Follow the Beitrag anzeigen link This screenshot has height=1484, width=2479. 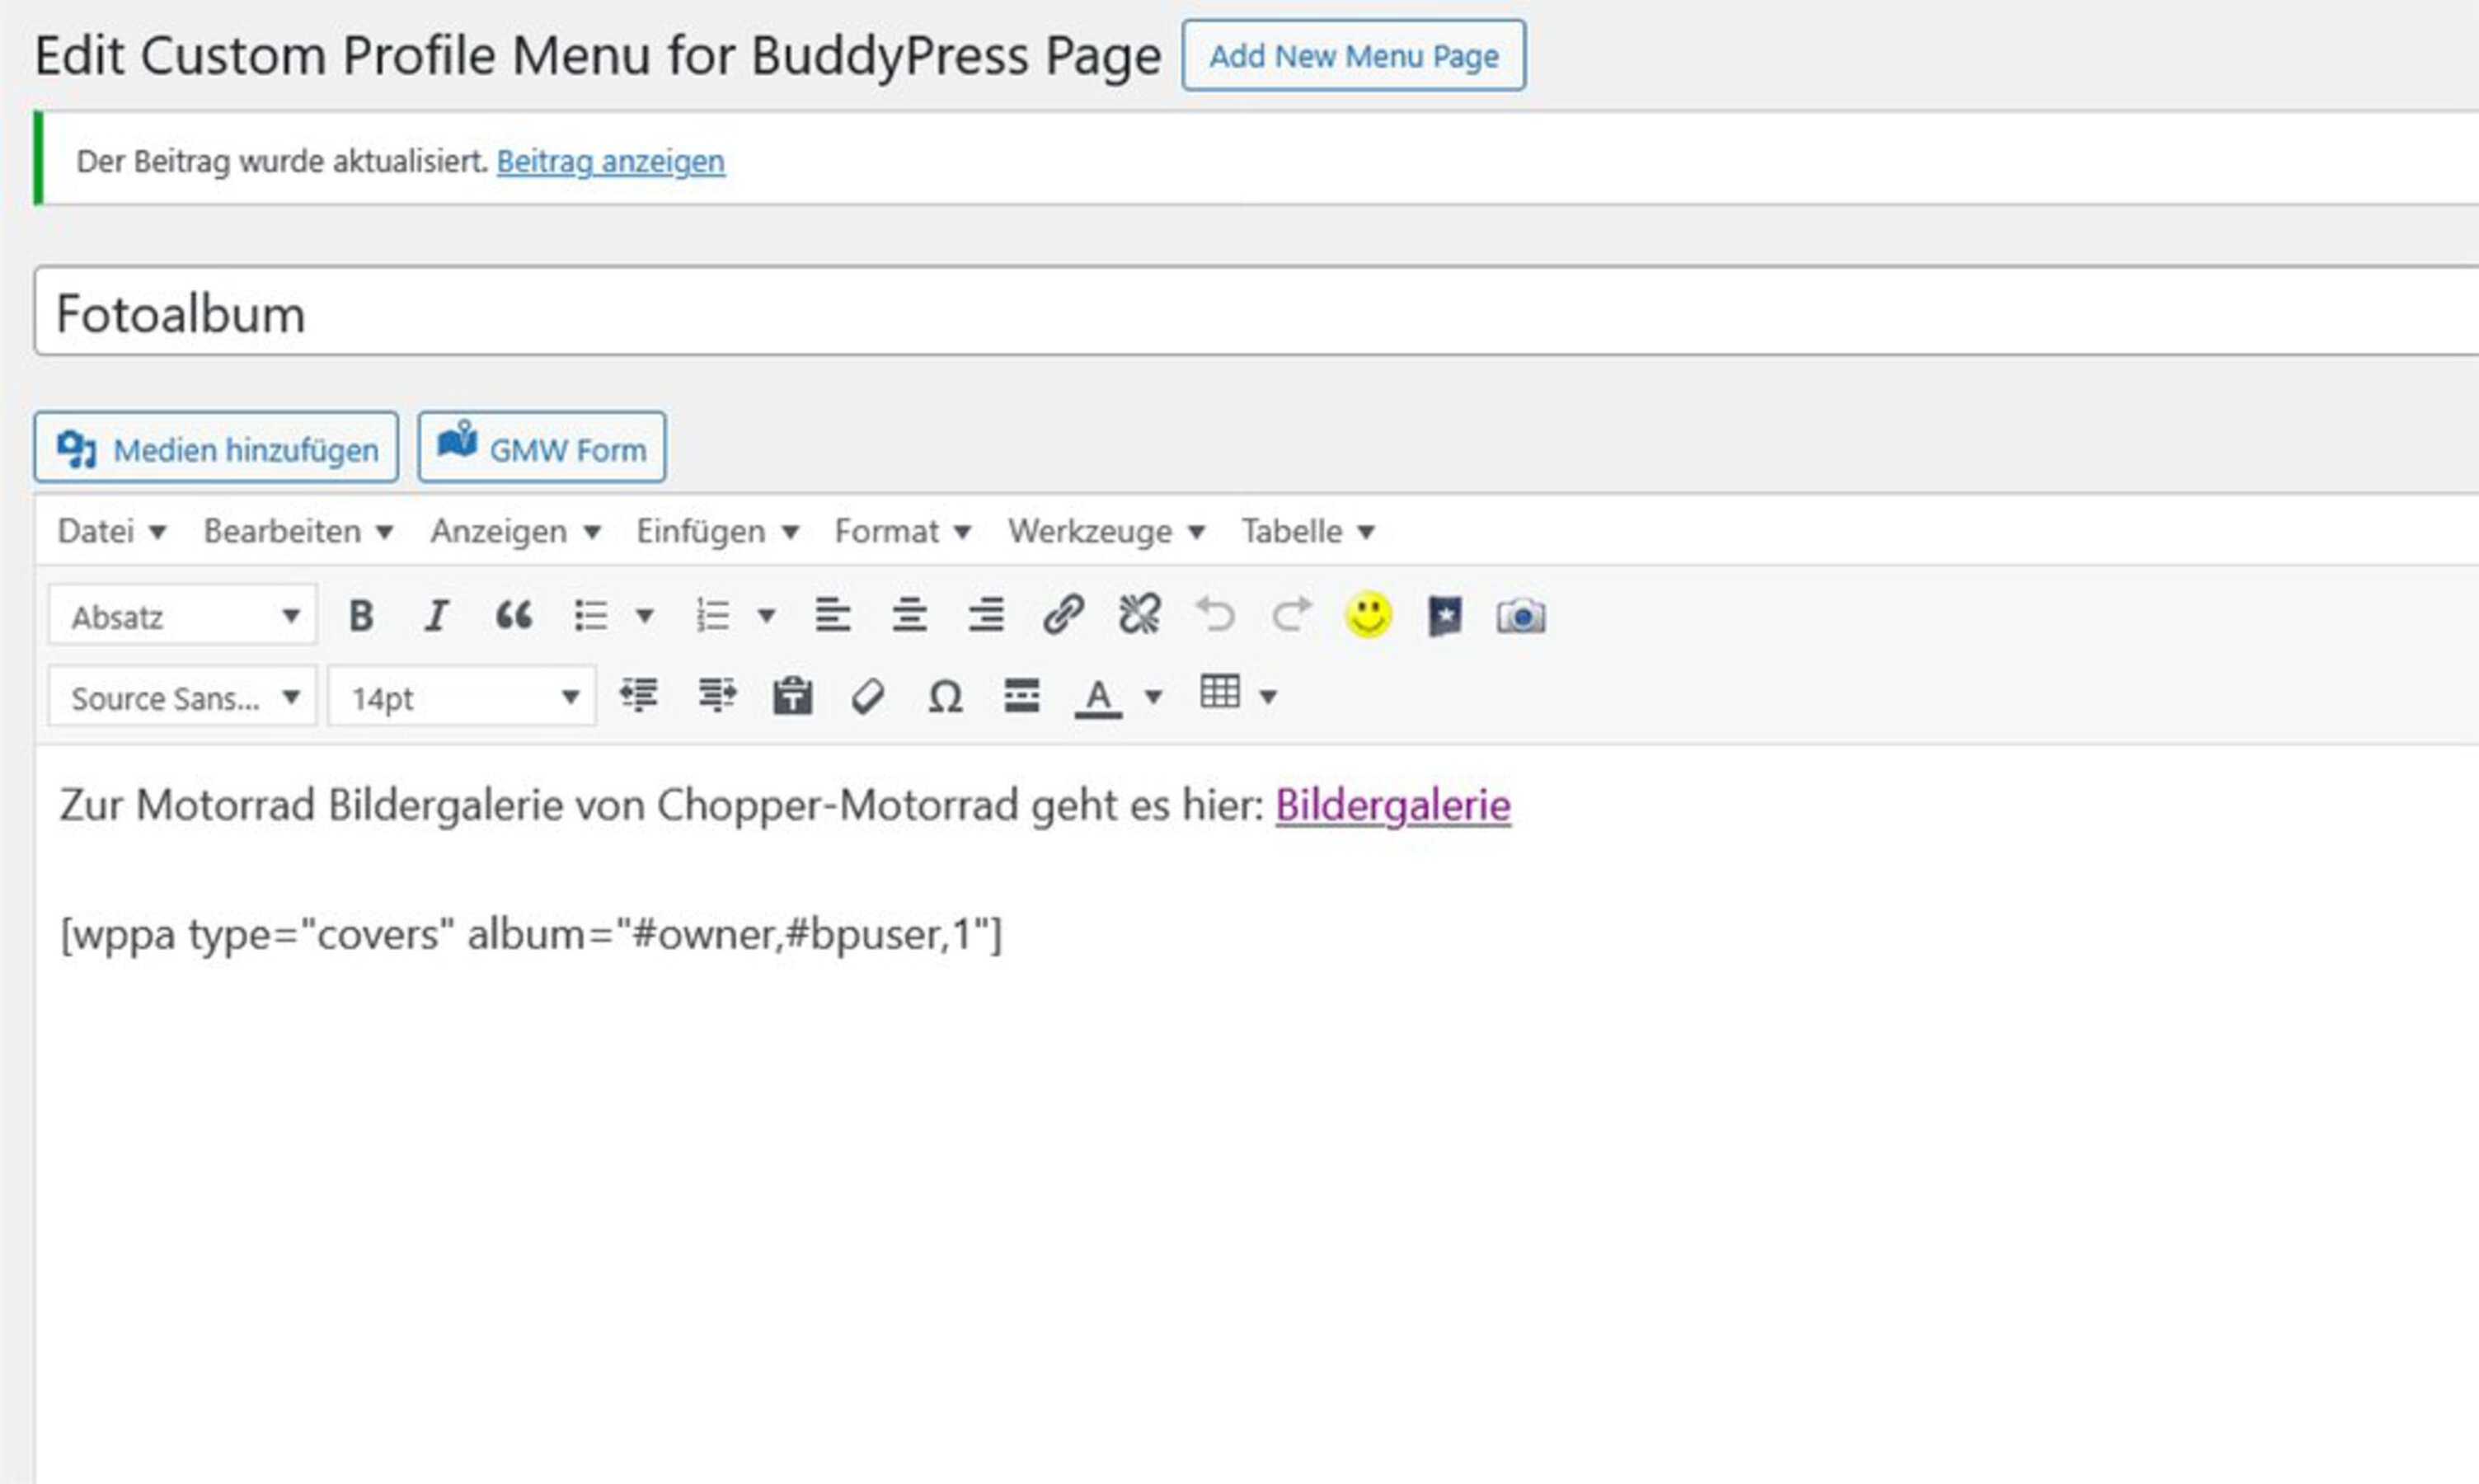click(x=610, y=161)
